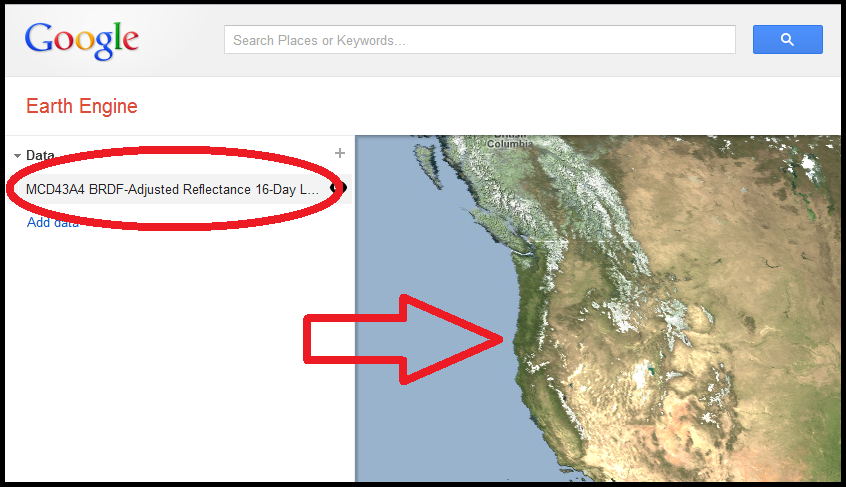Screen dimensions: 846x487
Task: Focus the Search Places or Keywords field
Action: click(x=480, y=39)
